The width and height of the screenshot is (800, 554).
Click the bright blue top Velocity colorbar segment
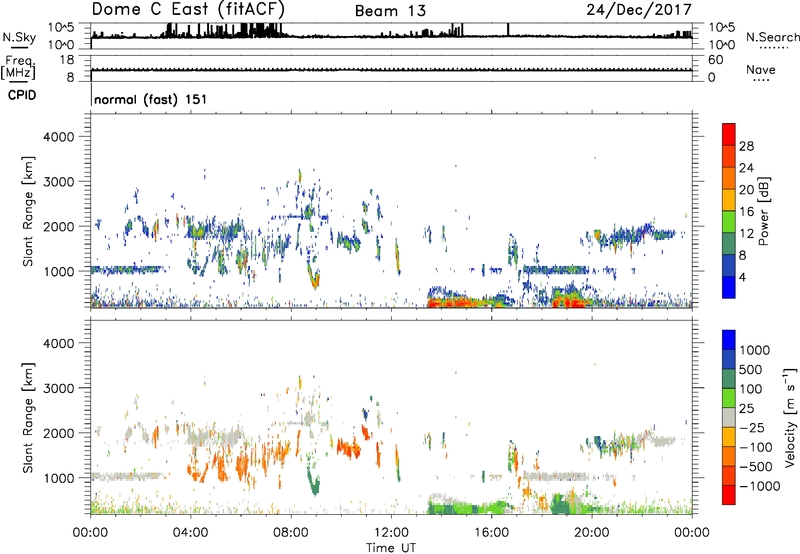coord(729,340)
